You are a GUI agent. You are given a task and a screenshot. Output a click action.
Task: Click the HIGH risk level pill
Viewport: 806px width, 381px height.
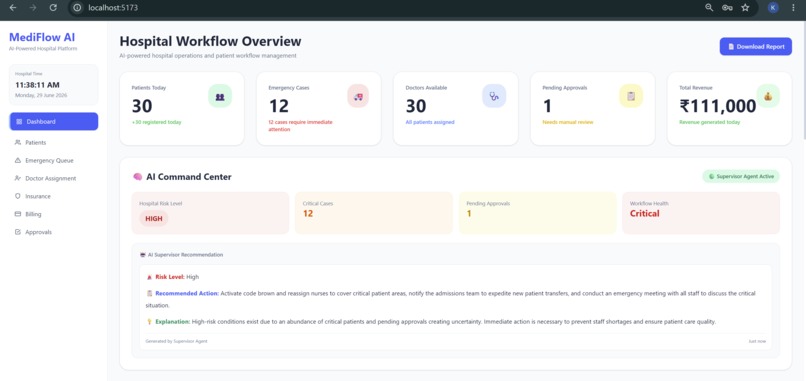point(154,219)
